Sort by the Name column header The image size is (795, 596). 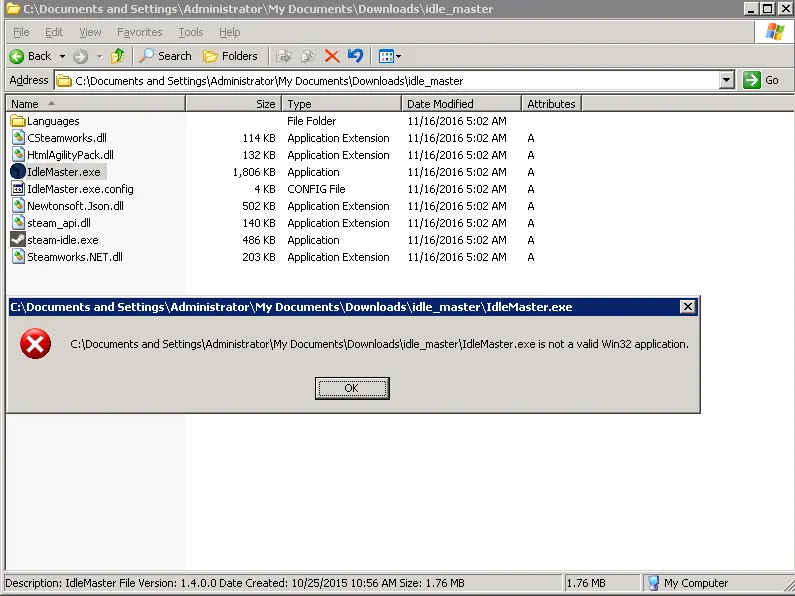click(x=95, y=104)
